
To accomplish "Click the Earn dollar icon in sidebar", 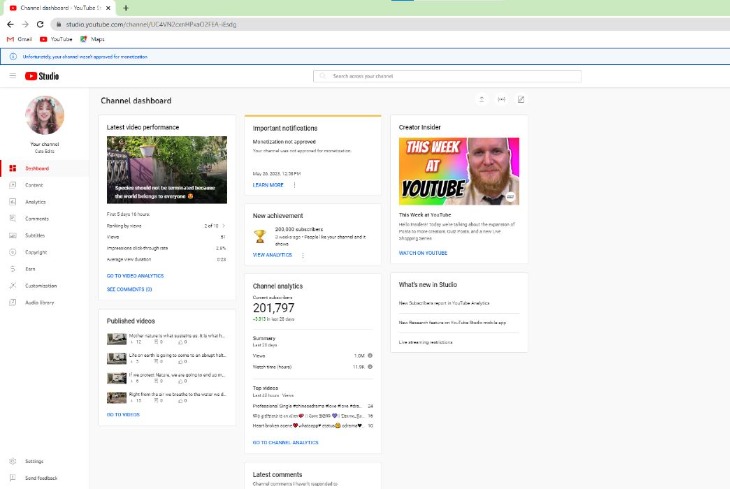I will click(x=13, y=269).
